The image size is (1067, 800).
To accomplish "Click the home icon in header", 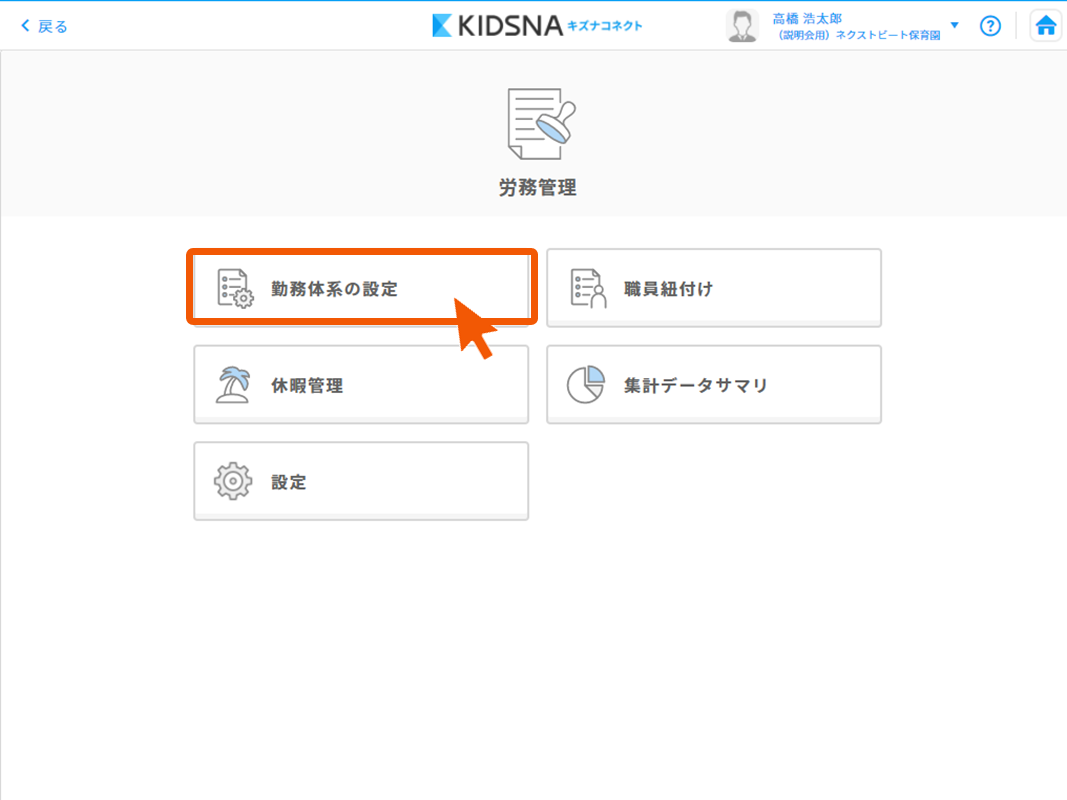I will pyautogui.click(x=1046, y=26).
